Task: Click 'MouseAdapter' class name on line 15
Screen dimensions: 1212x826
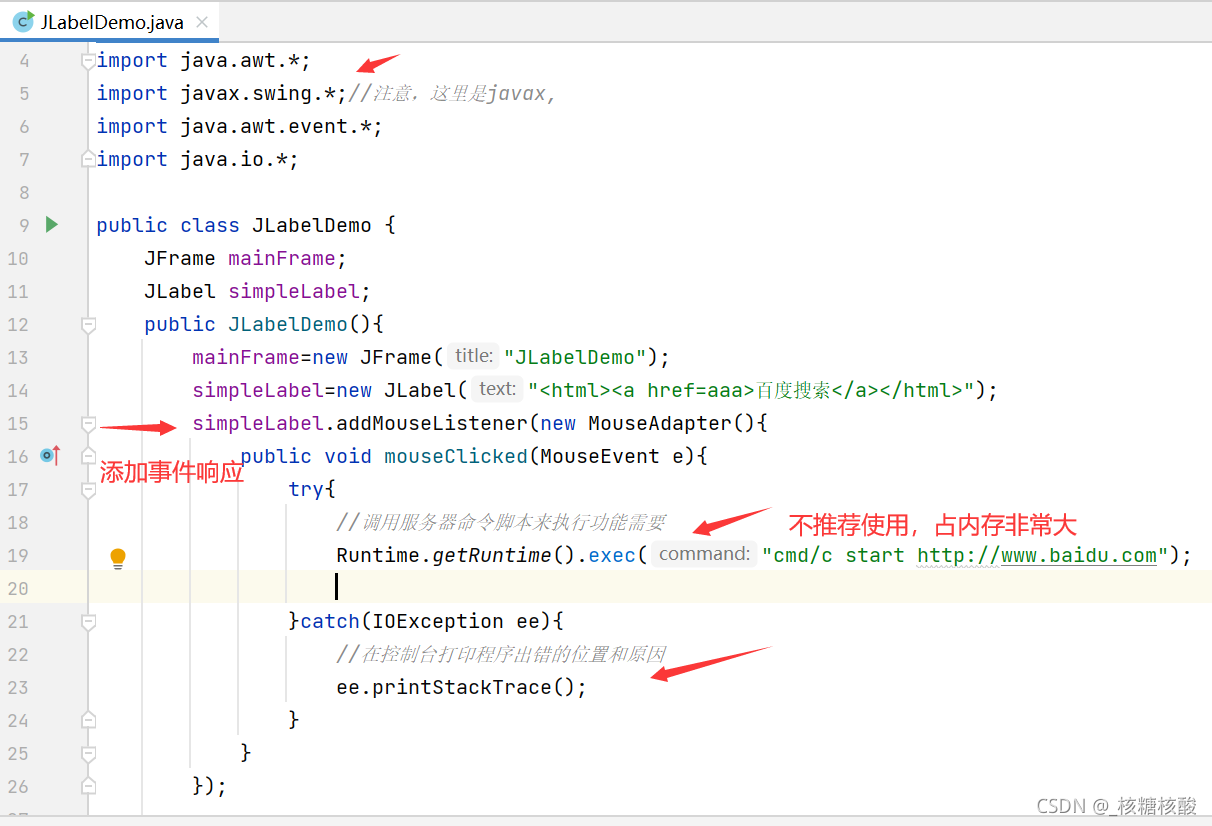Action: 660,423
